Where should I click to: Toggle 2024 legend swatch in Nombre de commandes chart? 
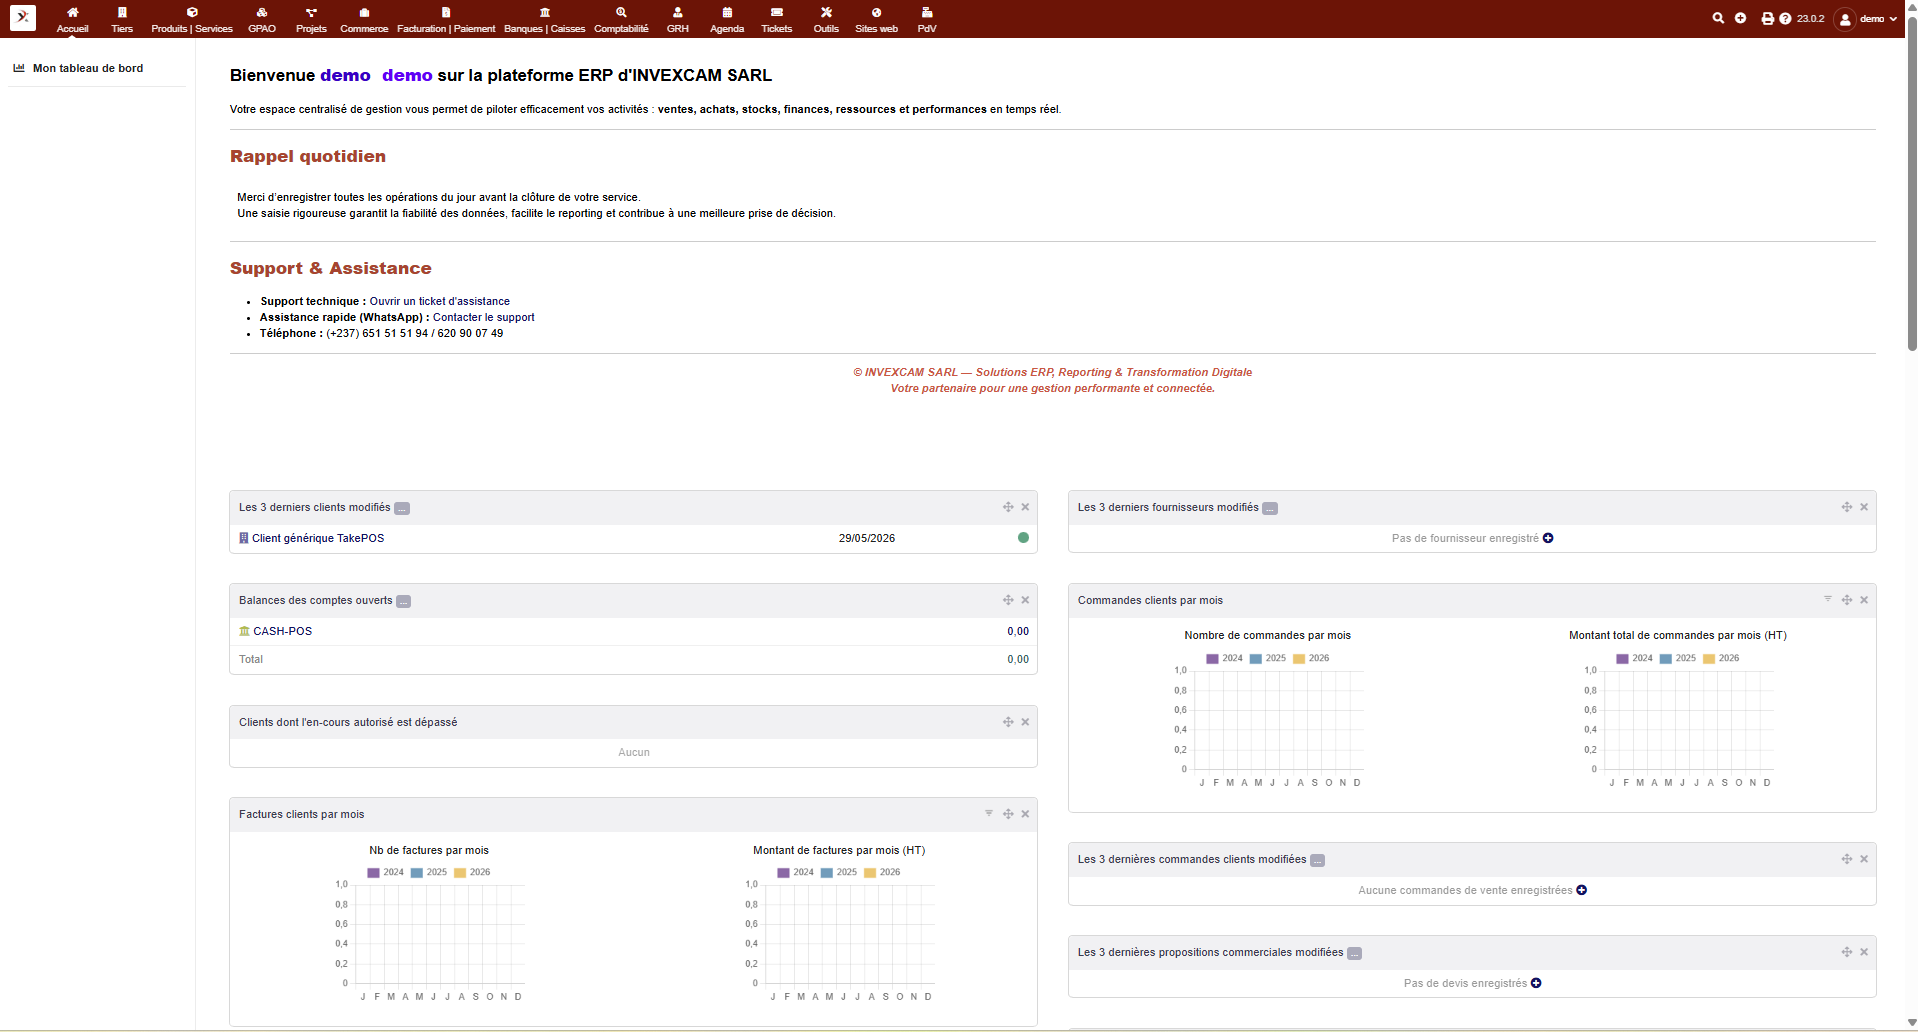[1212, 659]
